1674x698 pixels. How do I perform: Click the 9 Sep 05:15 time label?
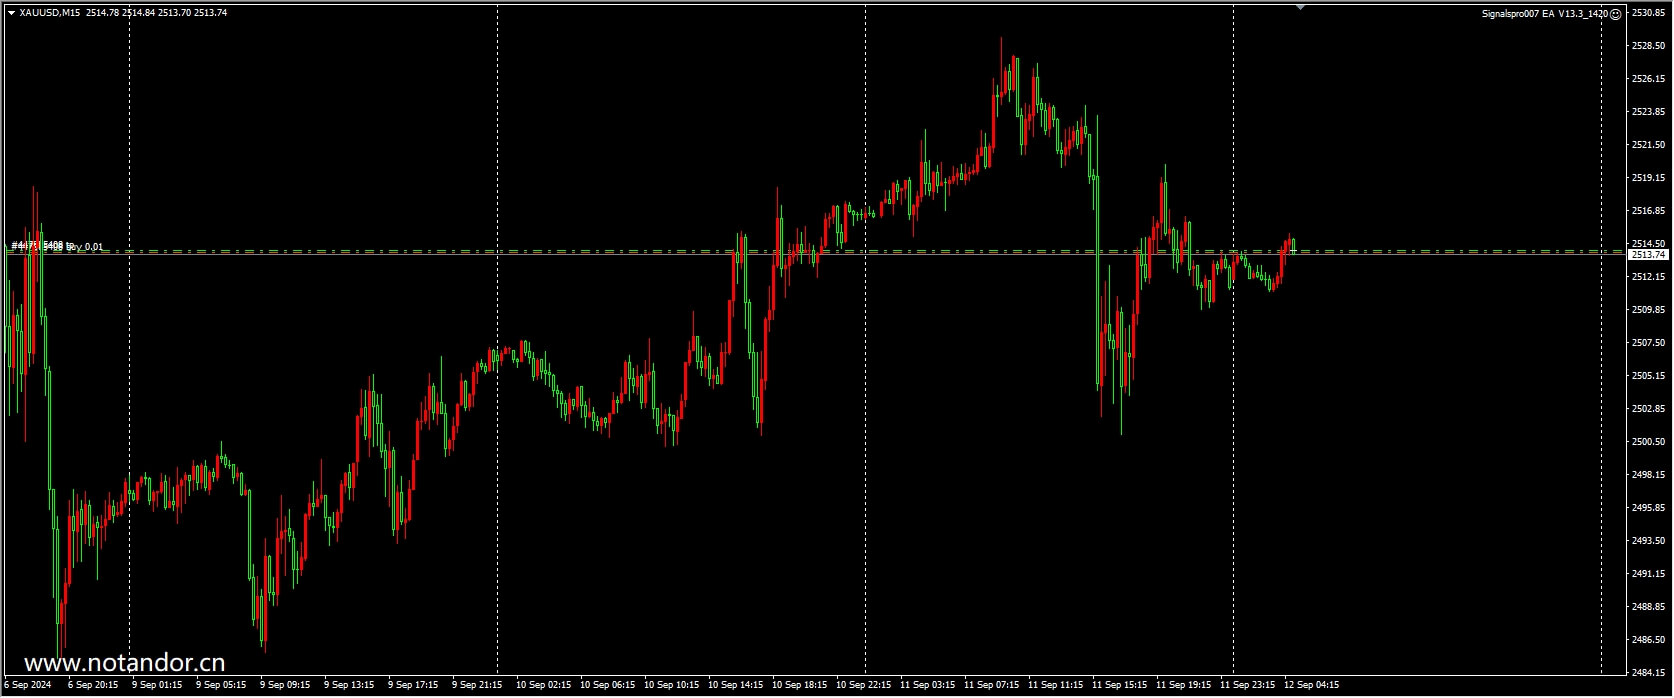click(x=221, y=686)
